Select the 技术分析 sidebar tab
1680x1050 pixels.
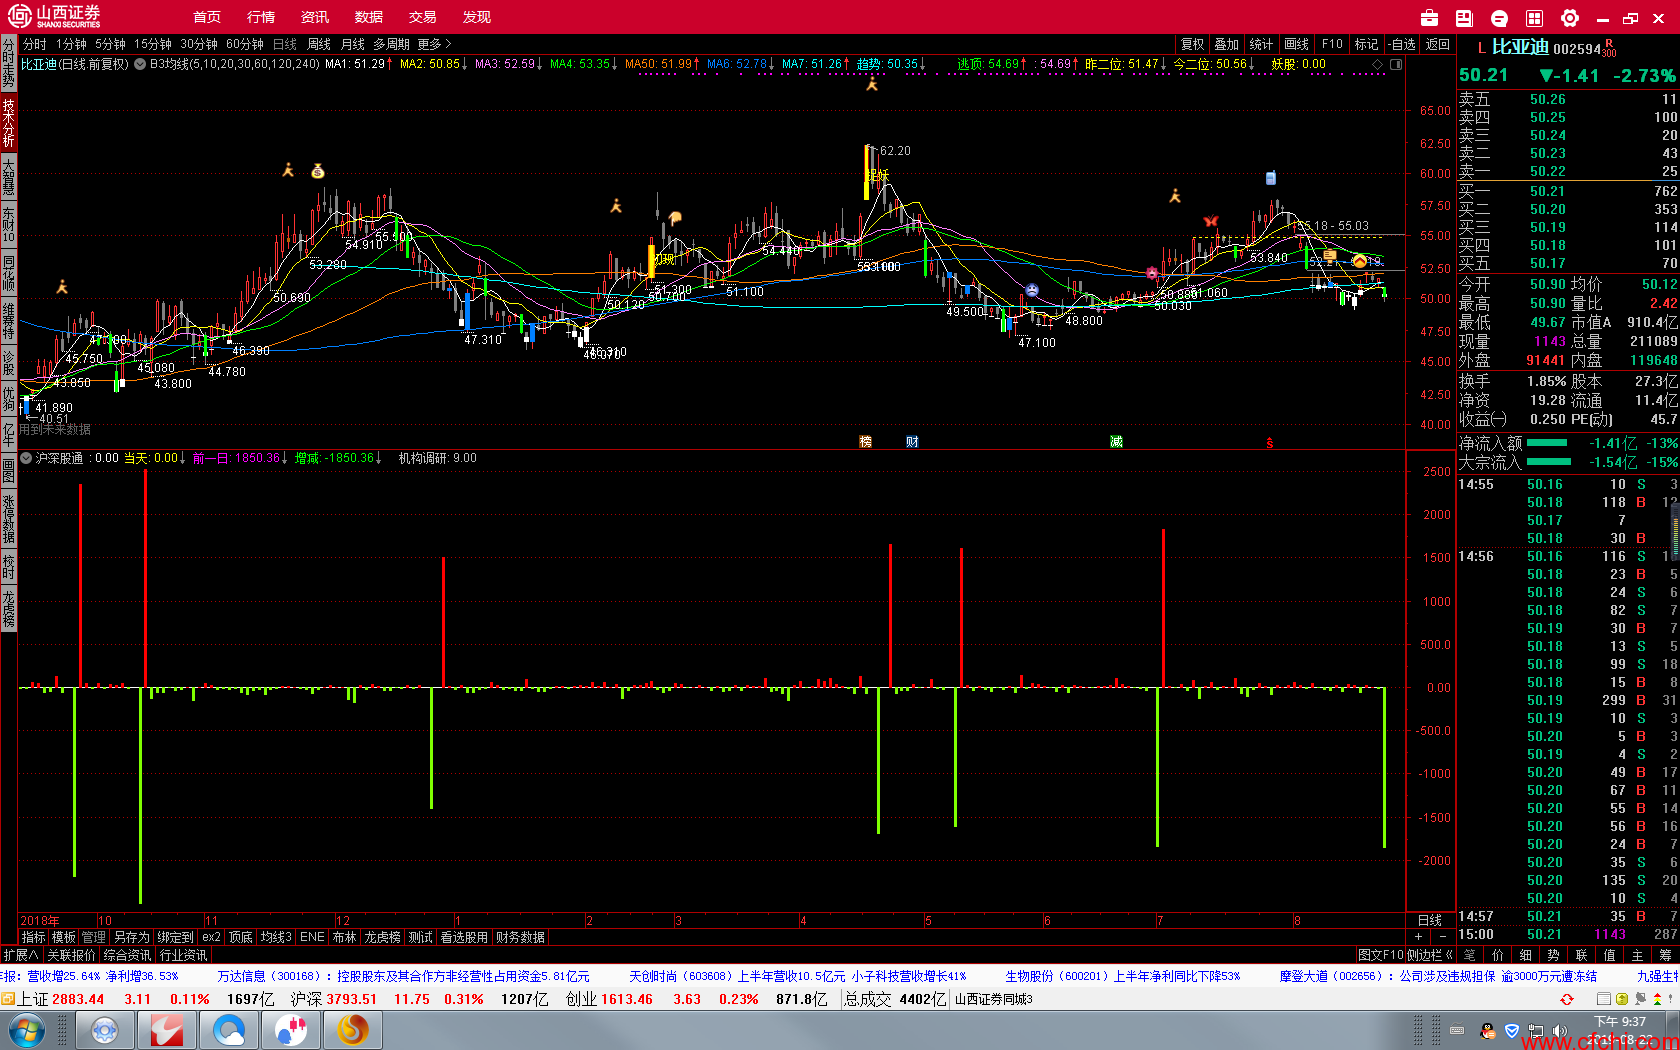[9, 122]
